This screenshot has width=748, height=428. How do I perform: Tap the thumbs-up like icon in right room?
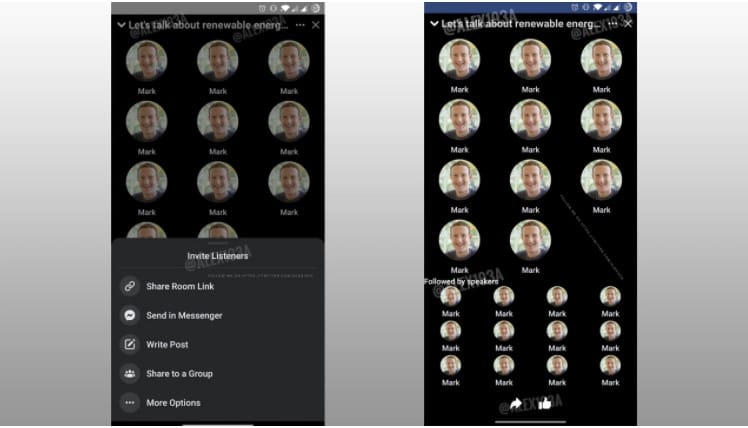pyautogui.click(x=544, y=404)
